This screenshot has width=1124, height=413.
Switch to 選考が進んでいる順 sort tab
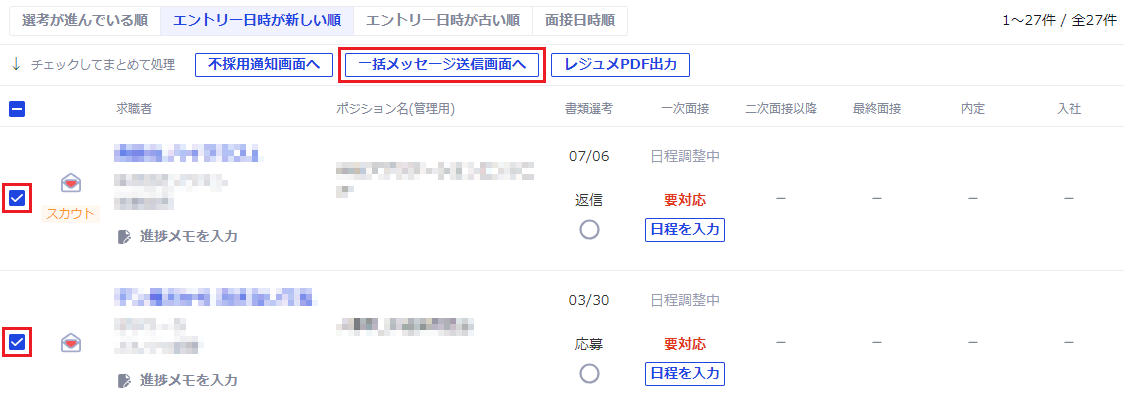pos(85,20)
